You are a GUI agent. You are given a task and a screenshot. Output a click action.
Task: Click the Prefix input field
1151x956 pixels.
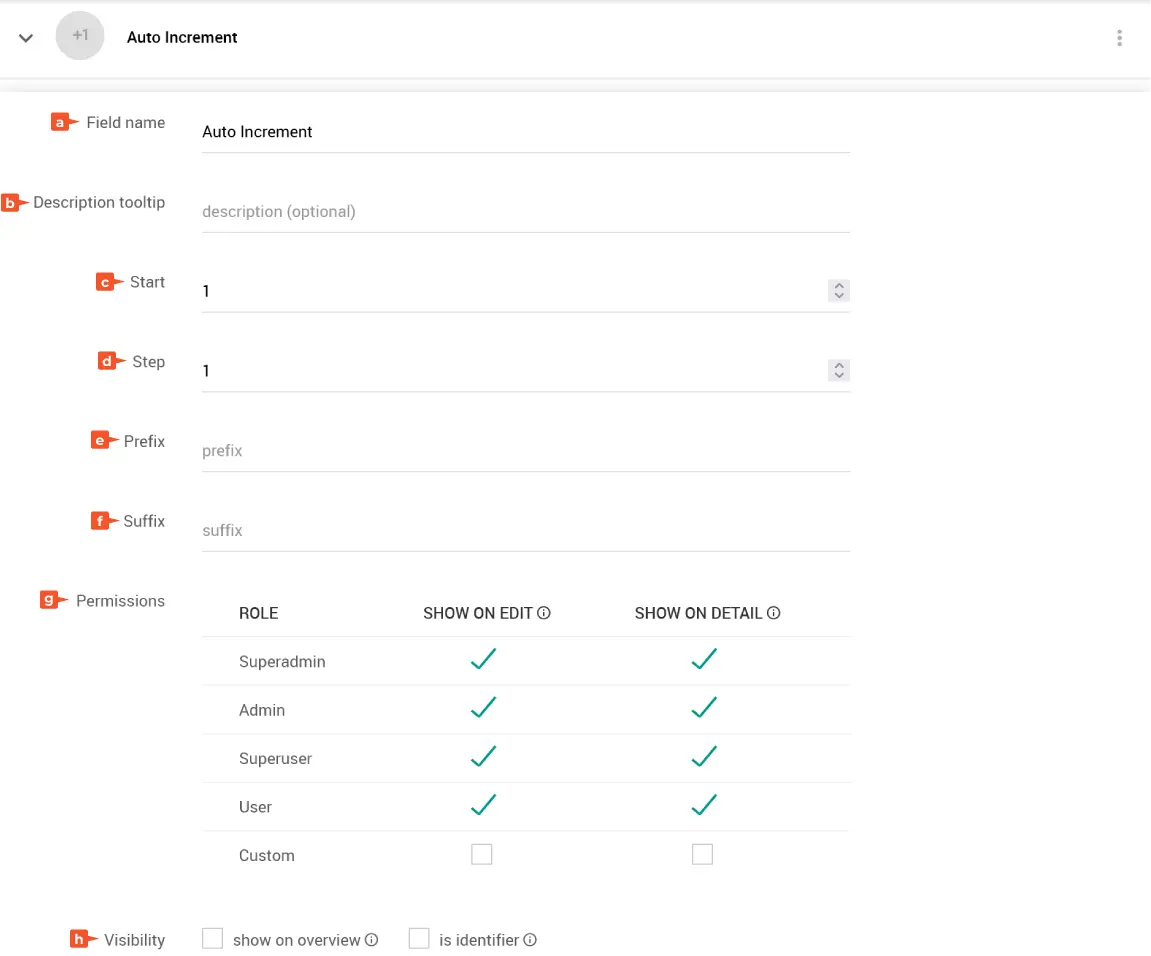tap(525, 451)
